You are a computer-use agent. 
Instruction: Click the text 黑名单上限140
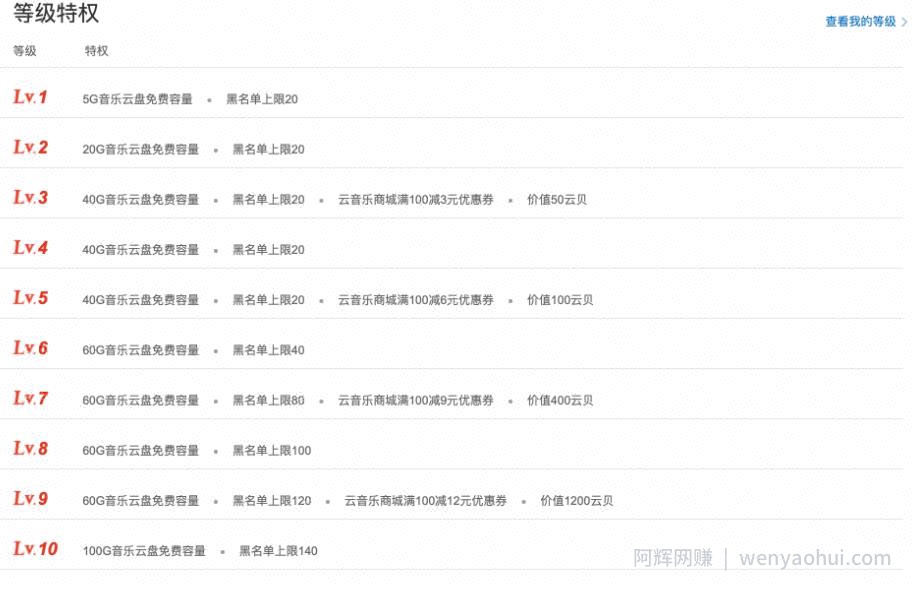pos(279,550)
